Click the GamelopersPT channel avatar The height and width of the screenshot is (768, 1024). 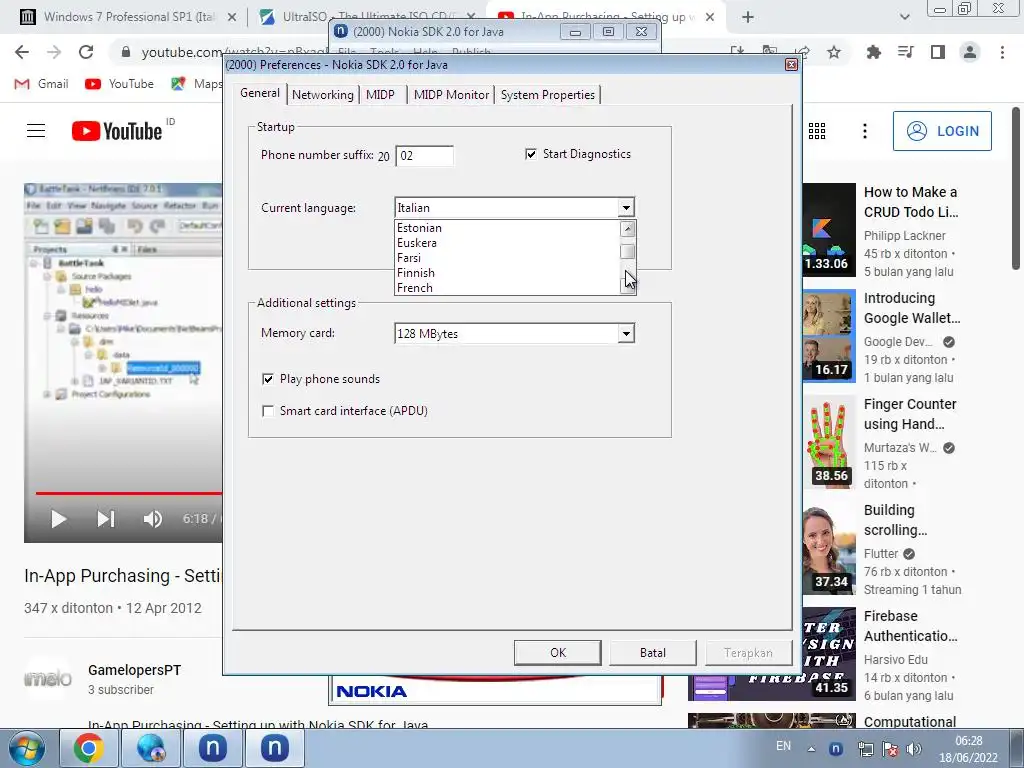click(x=47, y=679)
